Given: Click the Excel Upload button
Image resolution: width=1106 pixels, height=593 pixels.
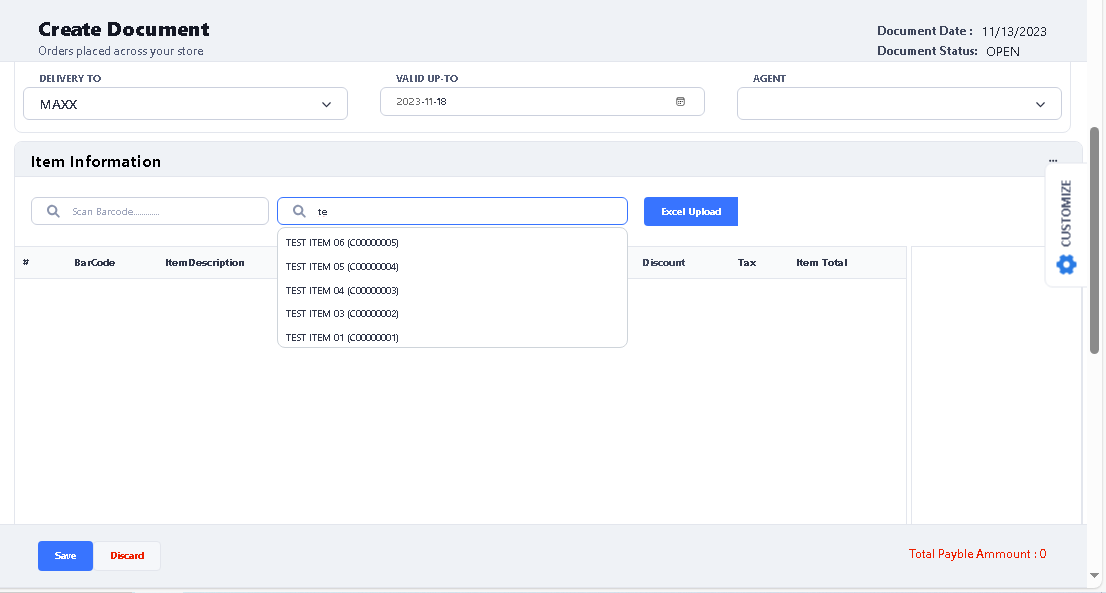Looking at the screenshot, I should (x=690, y=212).
